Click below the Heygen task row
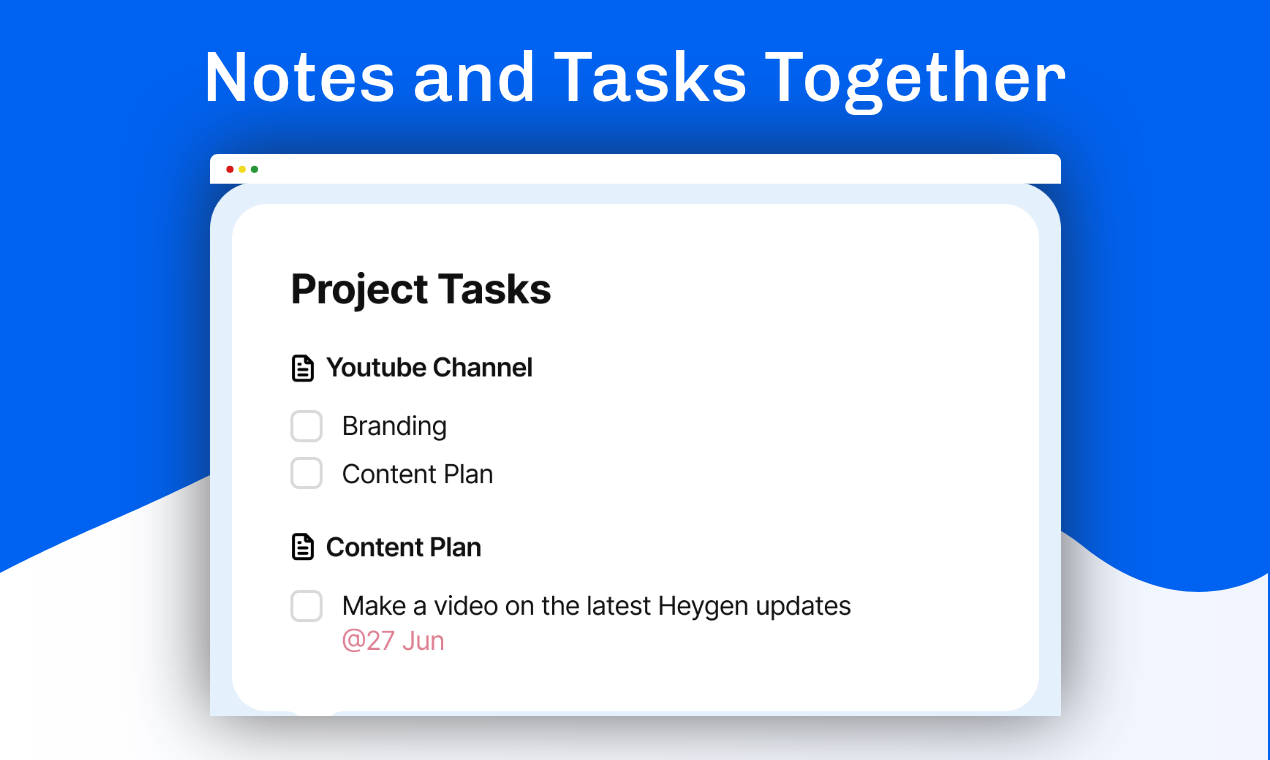The image size is (1270, 760). tap(600, 680)
